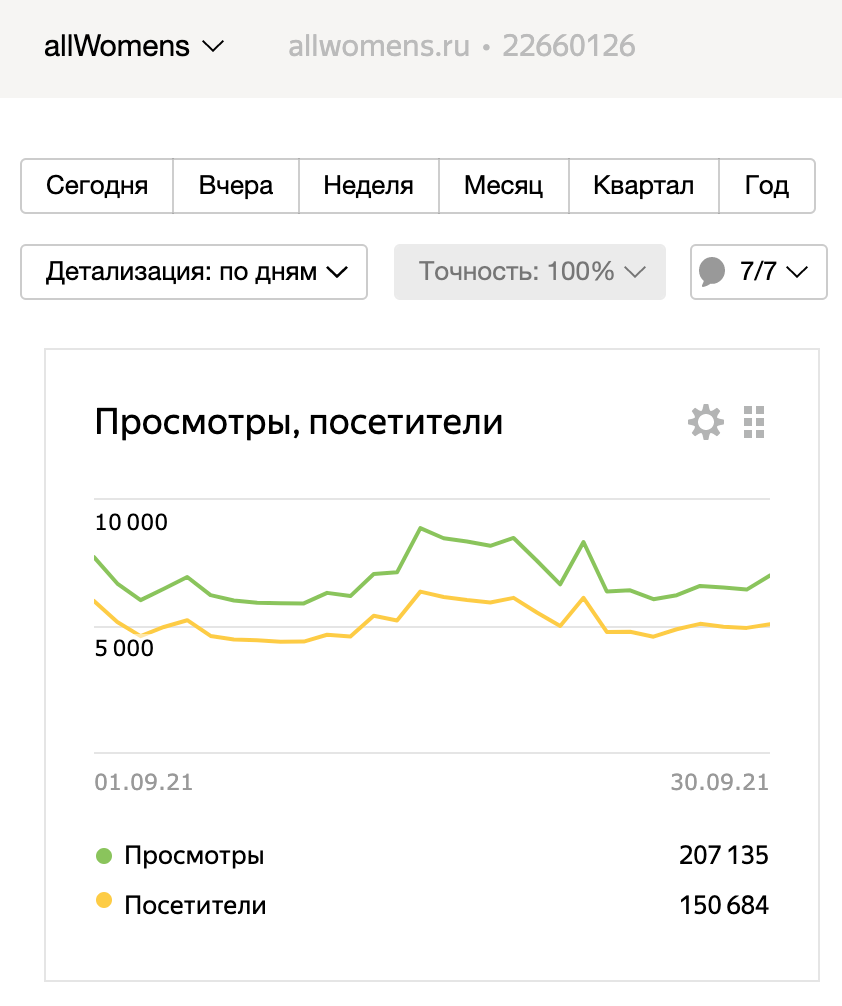Choose the Год period tab

point(767,186)
